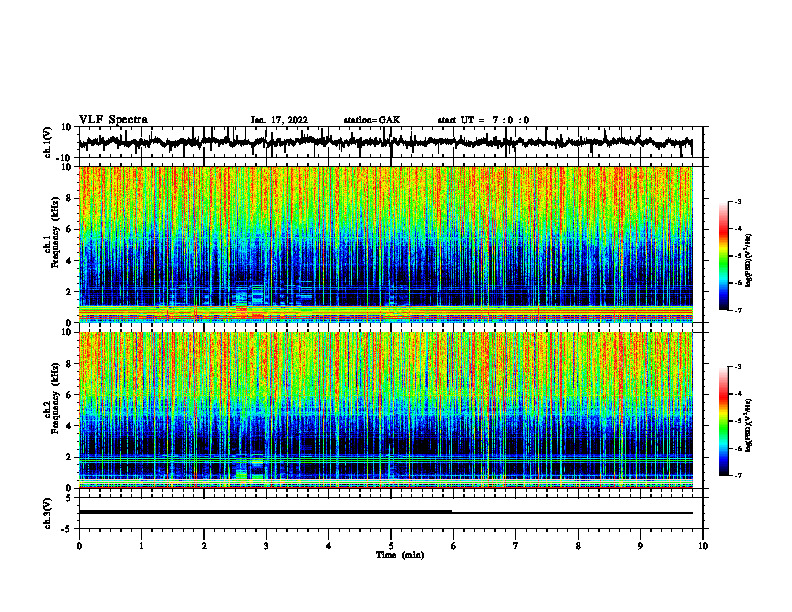Viewport: 792px width, 612px height.
Task: Click x-axis time tick label "6"
Action: click(x=454, y=546)
